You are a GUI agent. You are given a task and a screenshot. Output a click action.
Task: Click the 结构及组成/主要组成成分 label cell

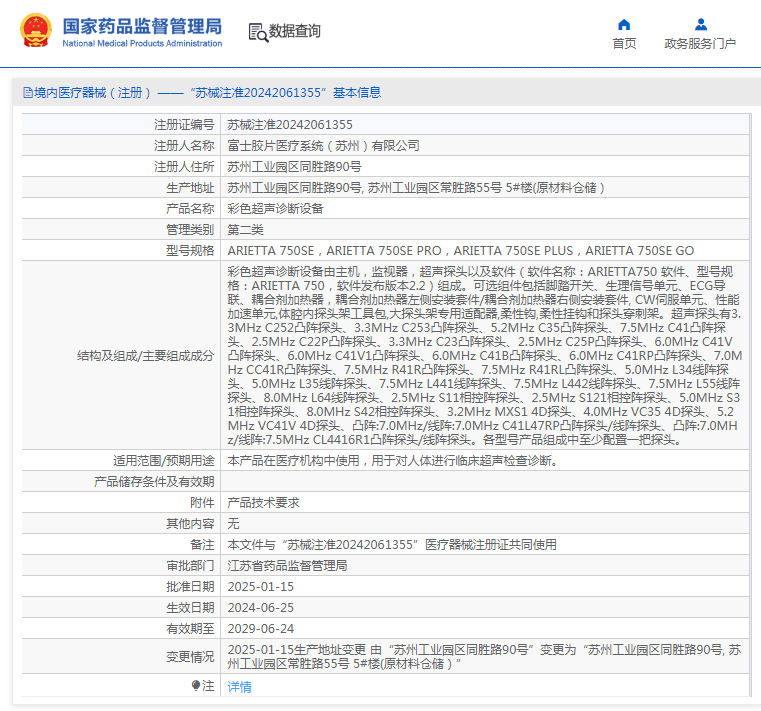(x=121, y=356)
